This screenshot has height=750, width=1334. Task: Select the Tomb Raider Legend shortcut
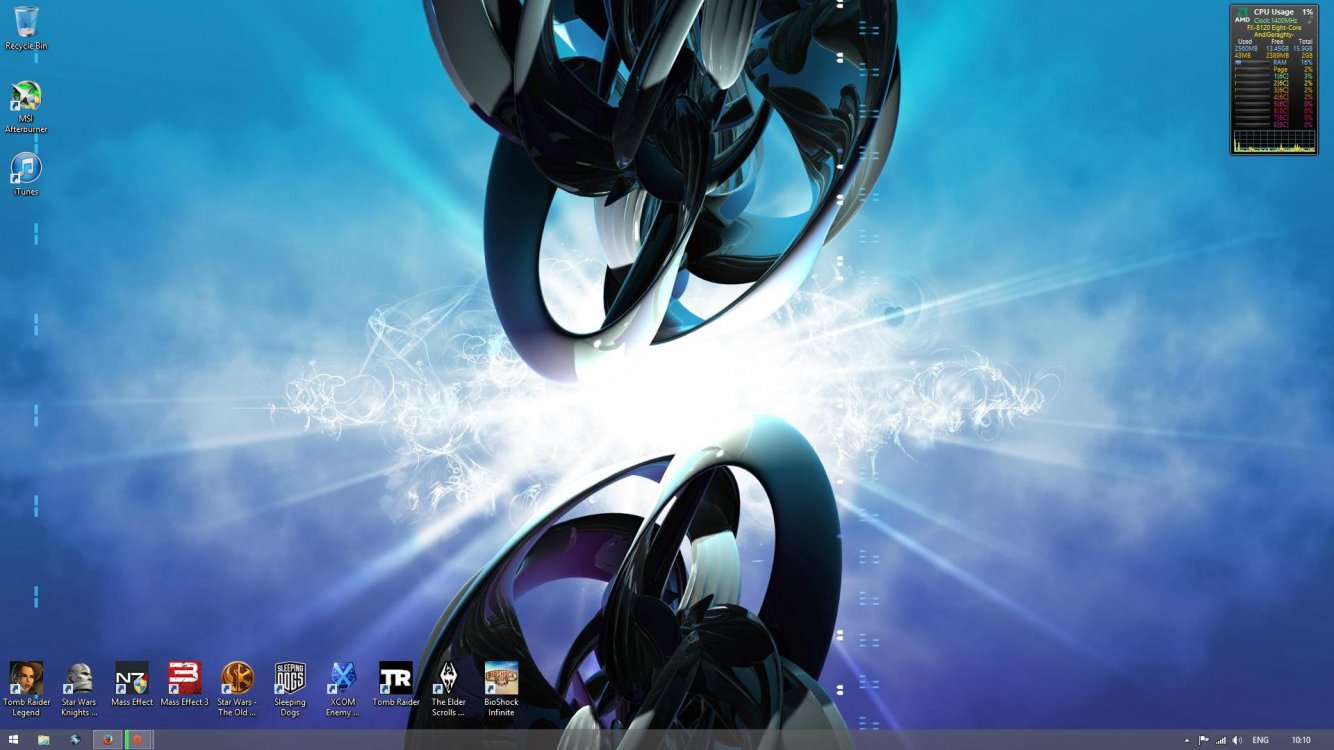26,689
